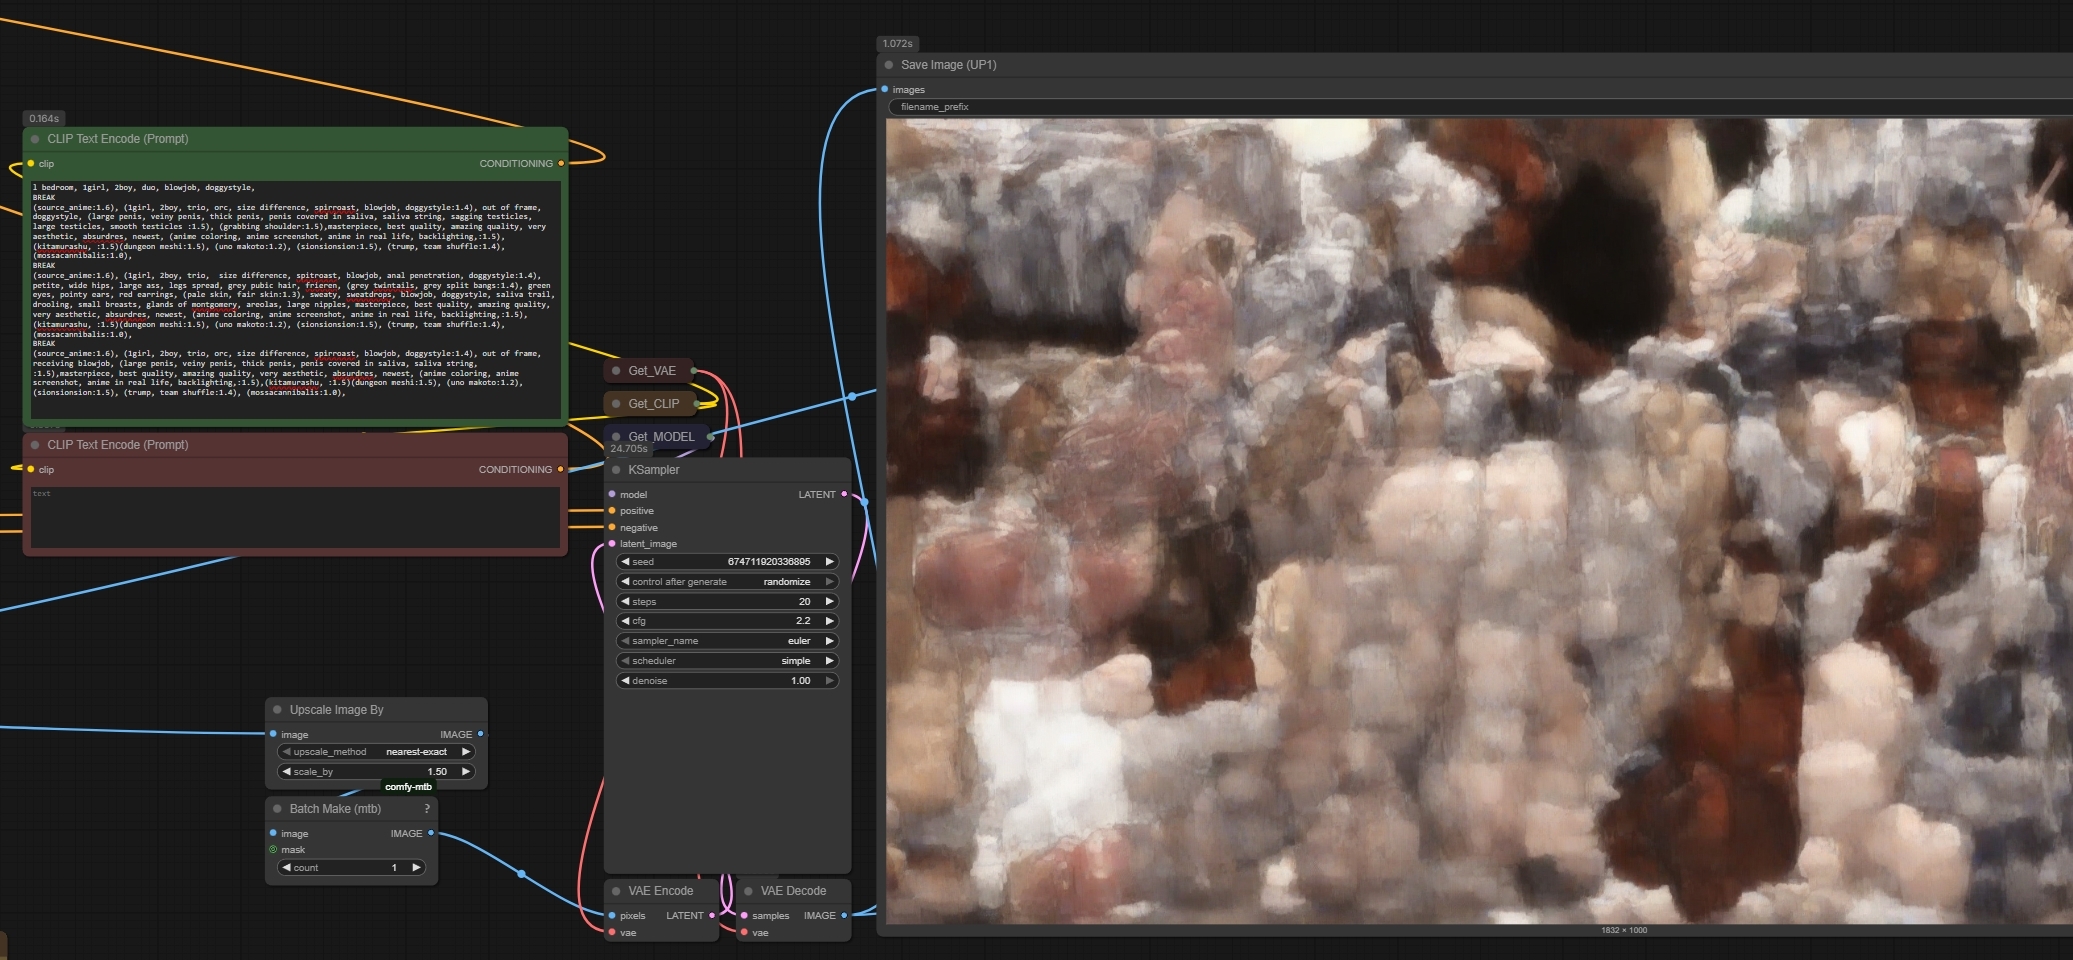Collapse the Save Image (UP1) node
2073x960 pixels.
coord(888,65)
